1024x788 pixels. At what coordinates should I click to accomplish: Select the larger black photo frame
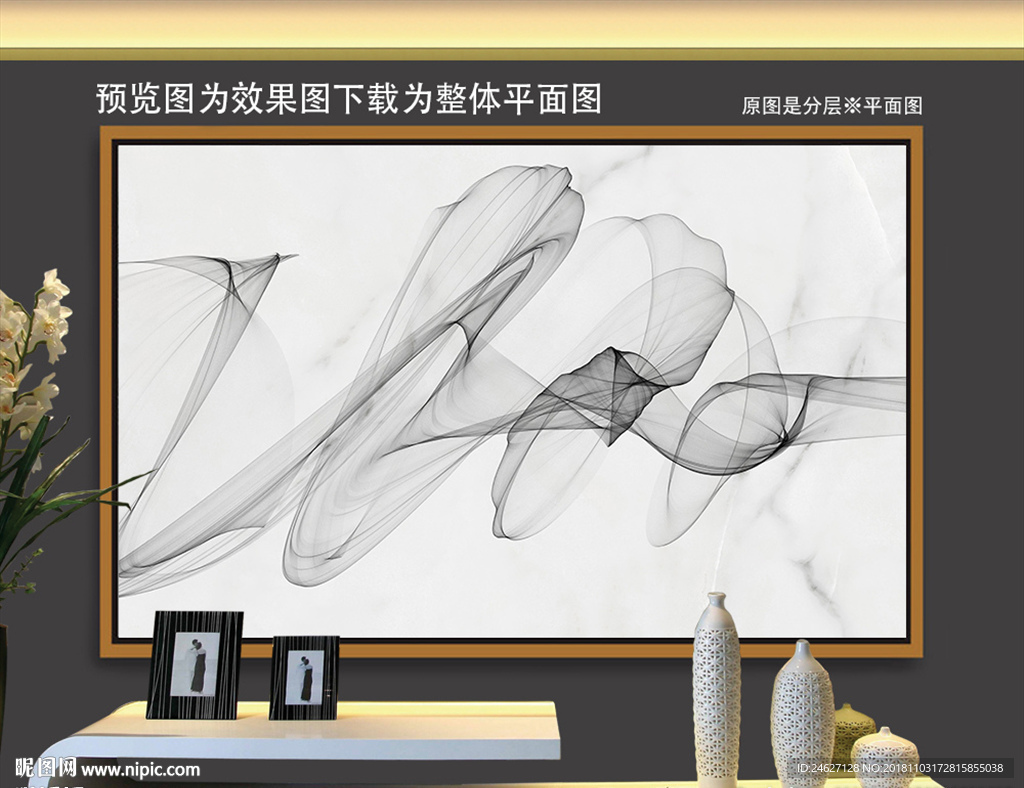196,665
